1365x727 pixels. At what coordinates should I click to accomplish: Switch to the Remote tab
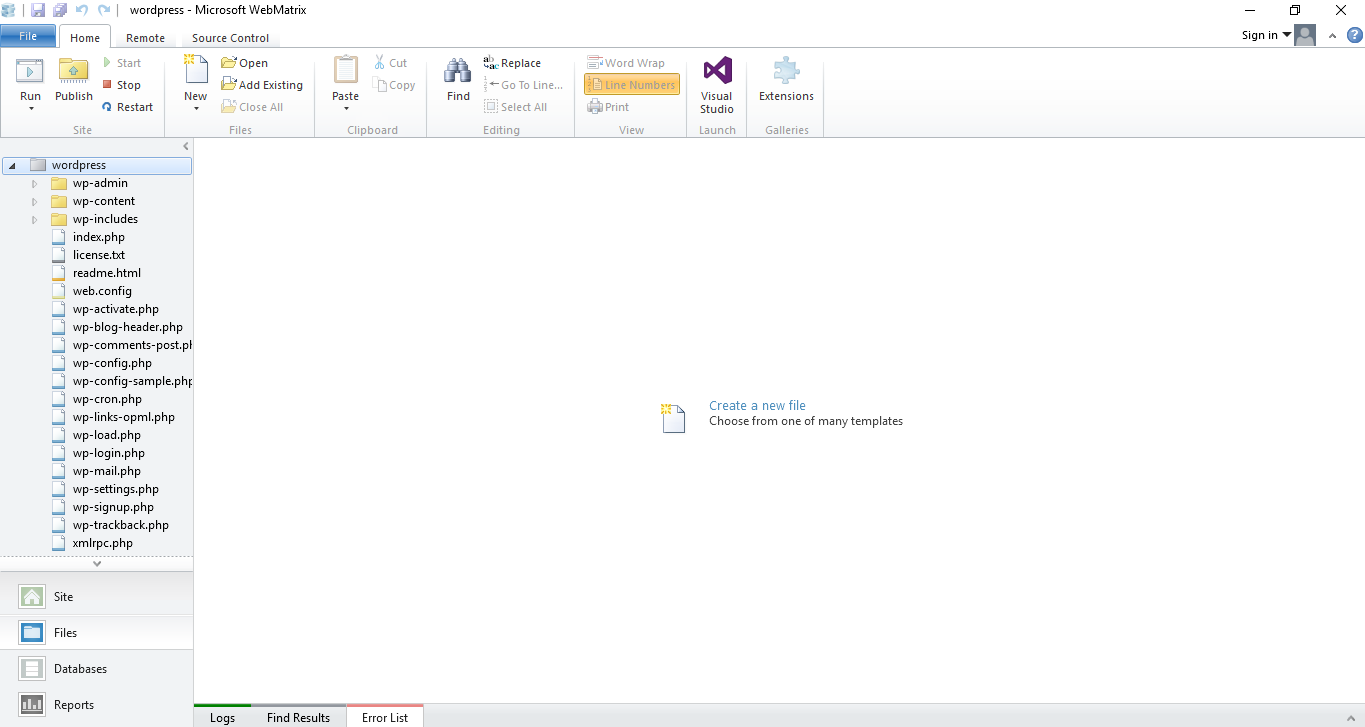(x=145, y=38)
